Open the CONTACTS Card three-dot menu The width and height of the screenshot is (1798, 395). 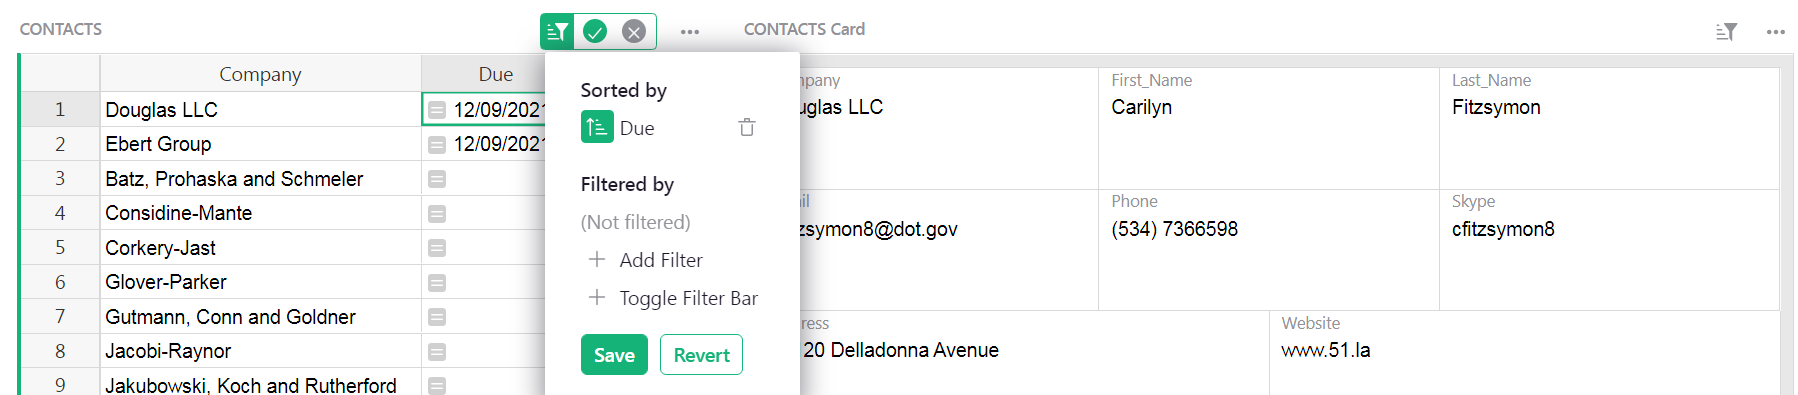(1776, 32)
